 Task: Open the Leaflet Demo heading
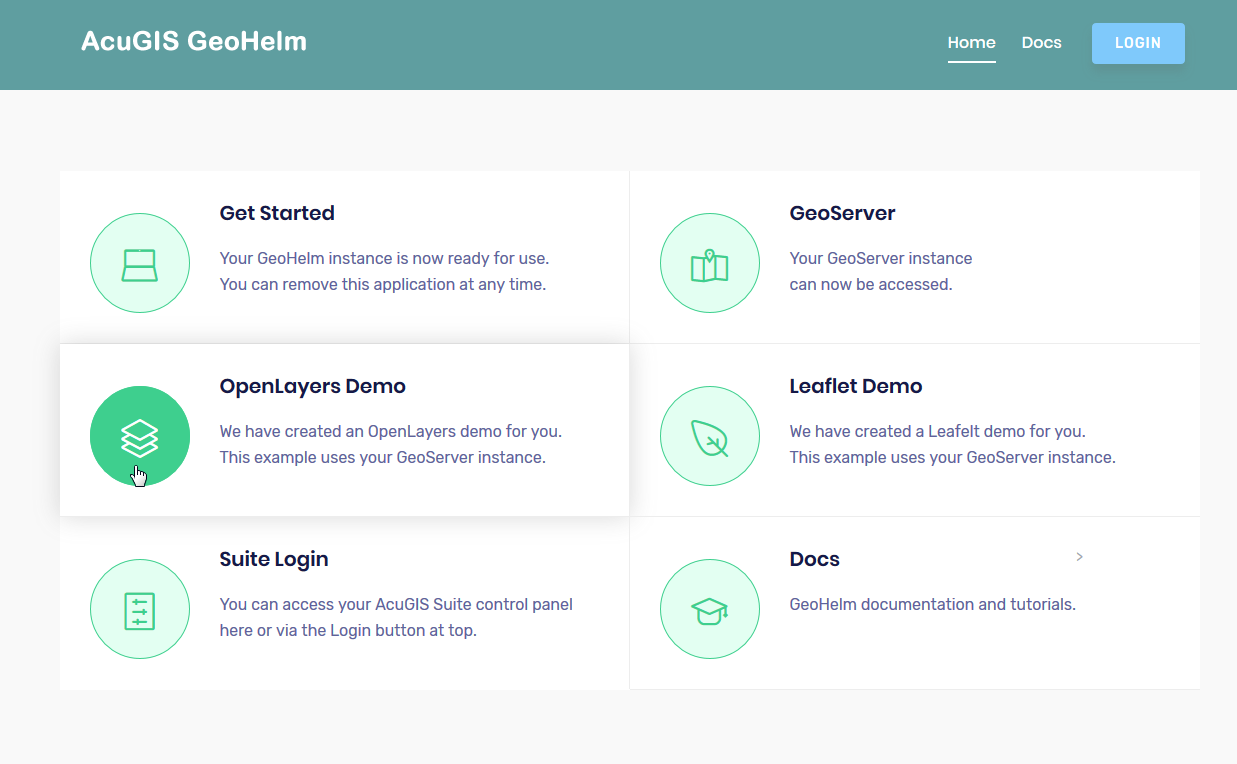(856, 386)
